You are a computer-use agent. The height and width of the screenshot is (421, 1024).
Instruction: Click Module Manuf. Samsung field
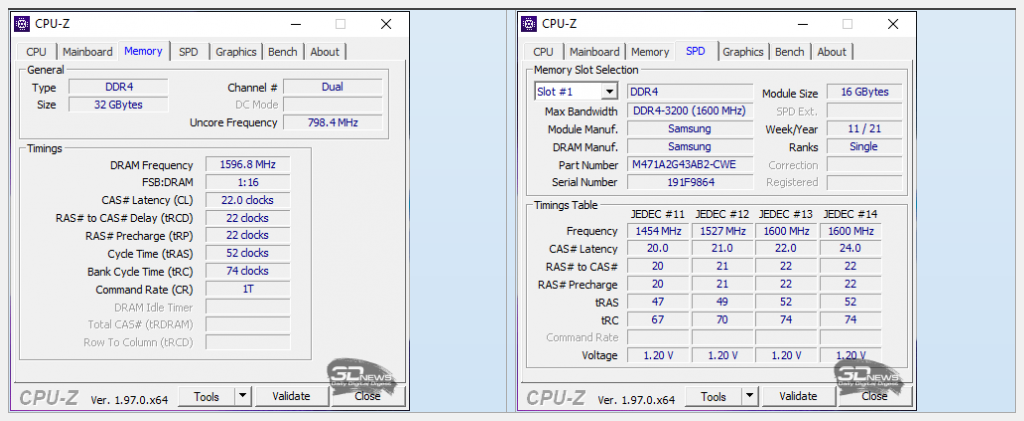point(690,129)
